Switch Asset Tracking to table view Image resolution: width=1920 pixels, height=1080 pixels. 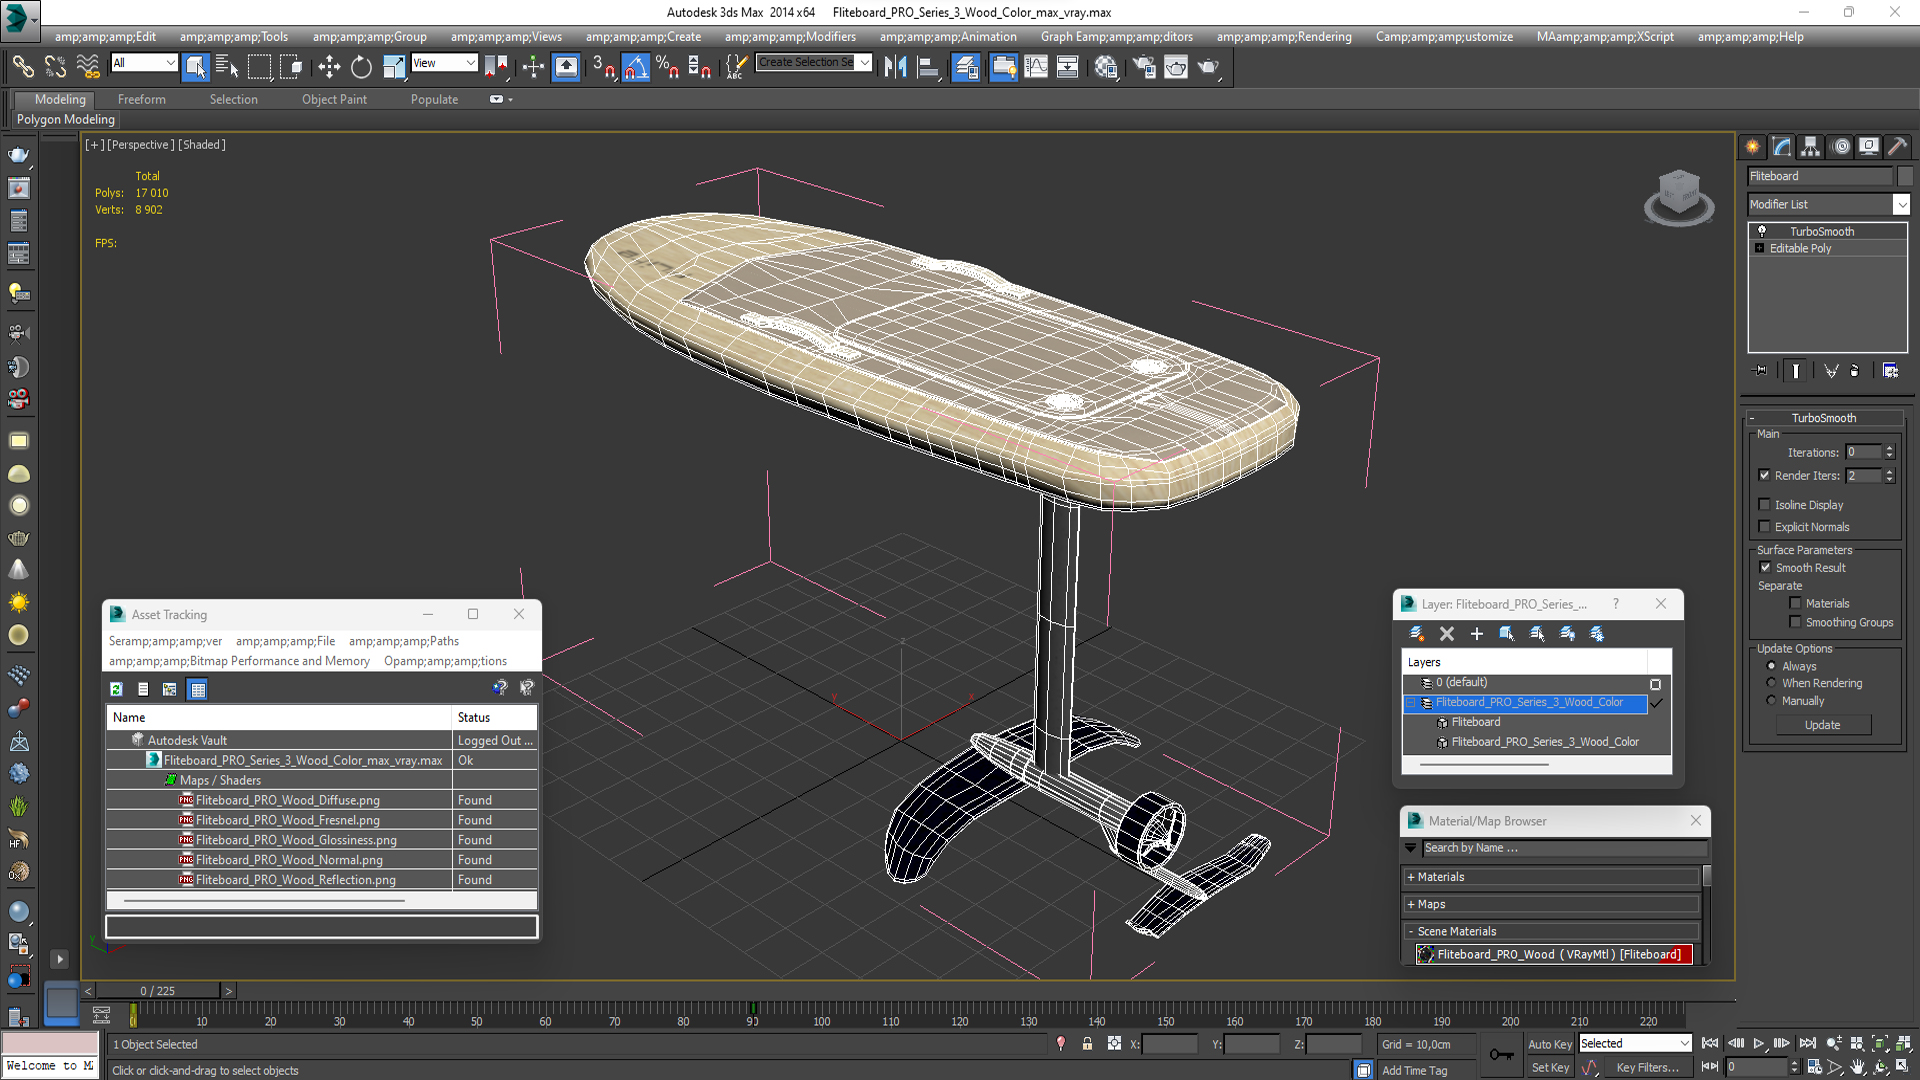click(x=198, y=689)
